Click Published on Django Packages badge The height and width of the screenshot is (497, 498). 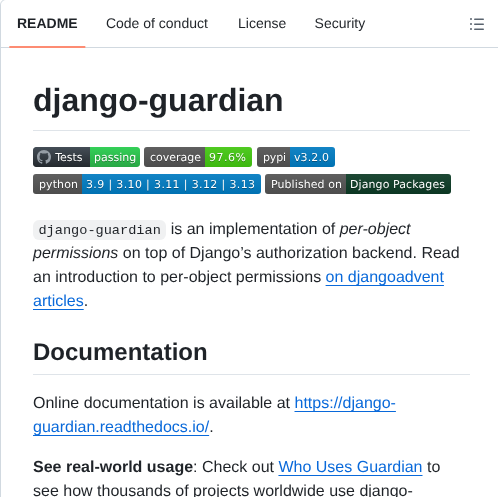(x=358, y=184)
